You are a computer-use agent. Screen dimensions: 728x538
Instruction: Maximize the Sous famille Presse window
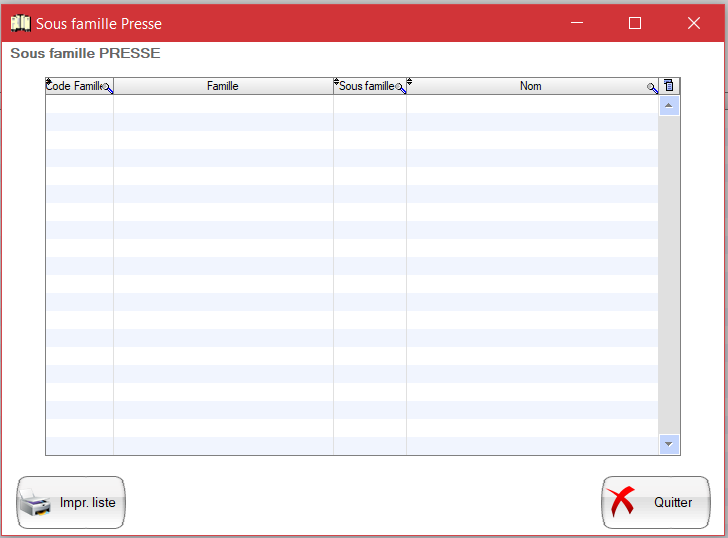pos(634,22)
